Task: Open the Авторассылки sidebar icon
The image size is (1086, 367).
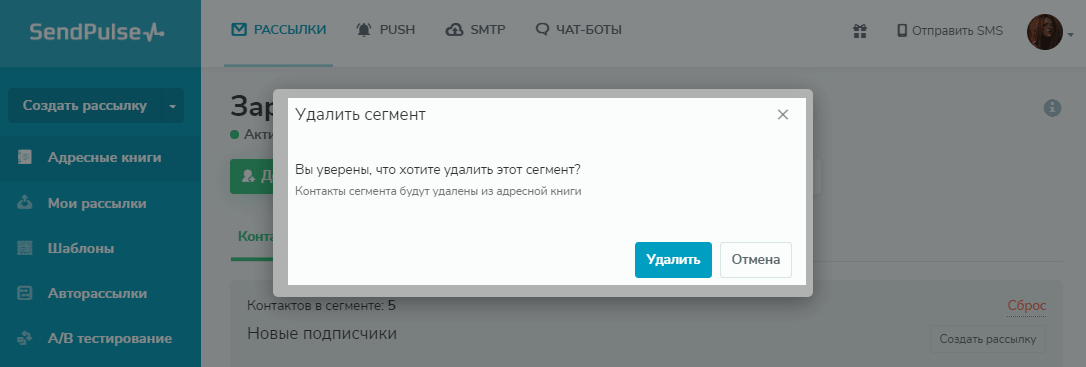Action: (x=25, y=293)
